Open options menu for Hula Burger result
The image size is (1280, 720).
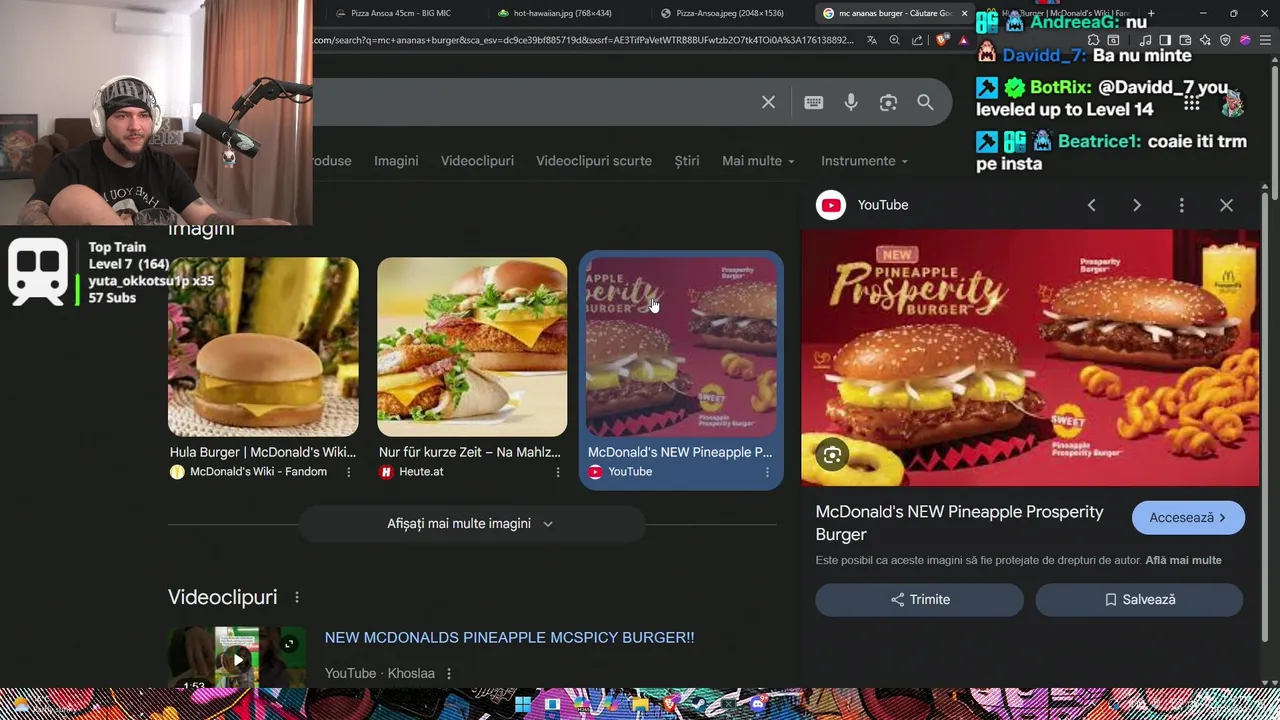348,472
